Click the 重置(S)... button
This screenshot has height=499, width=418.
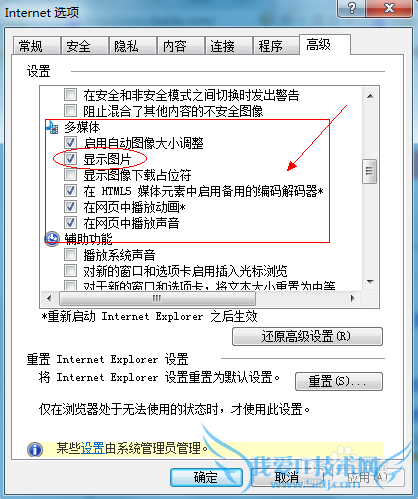click(339, 381)
